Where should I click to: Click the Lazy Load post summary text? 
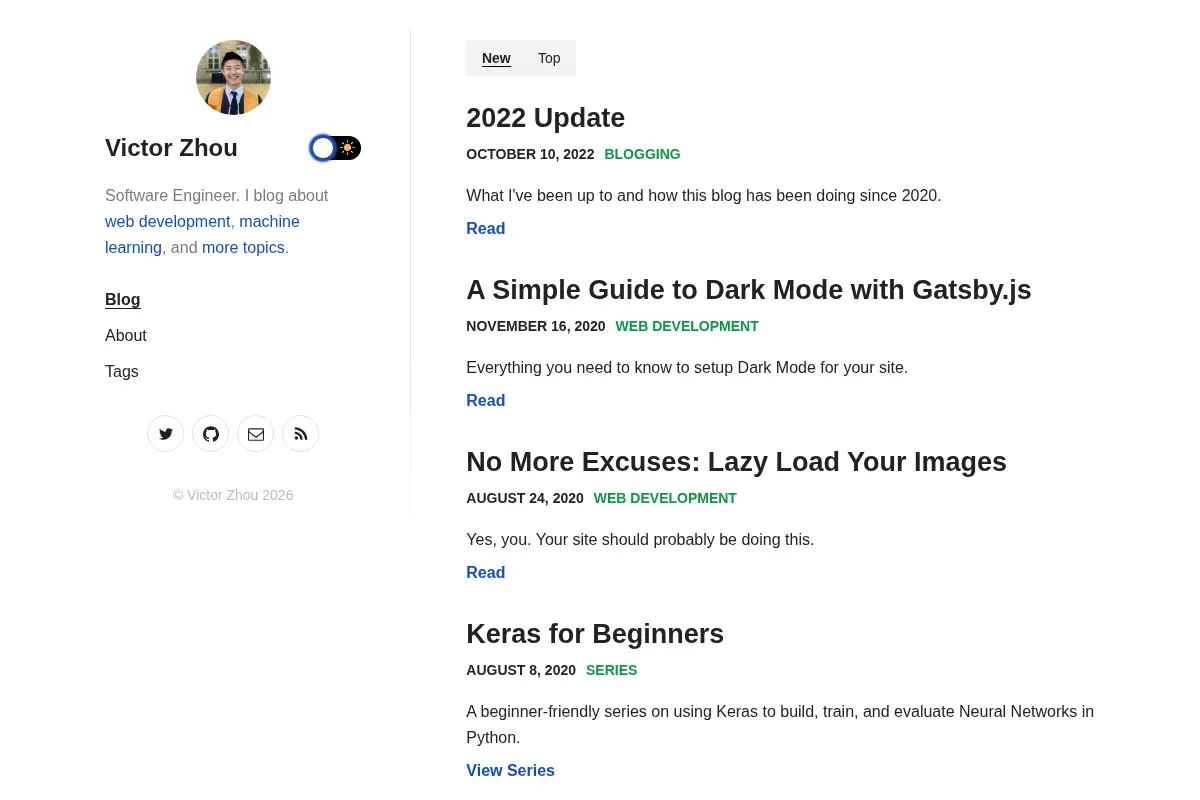tap(640, 540)
